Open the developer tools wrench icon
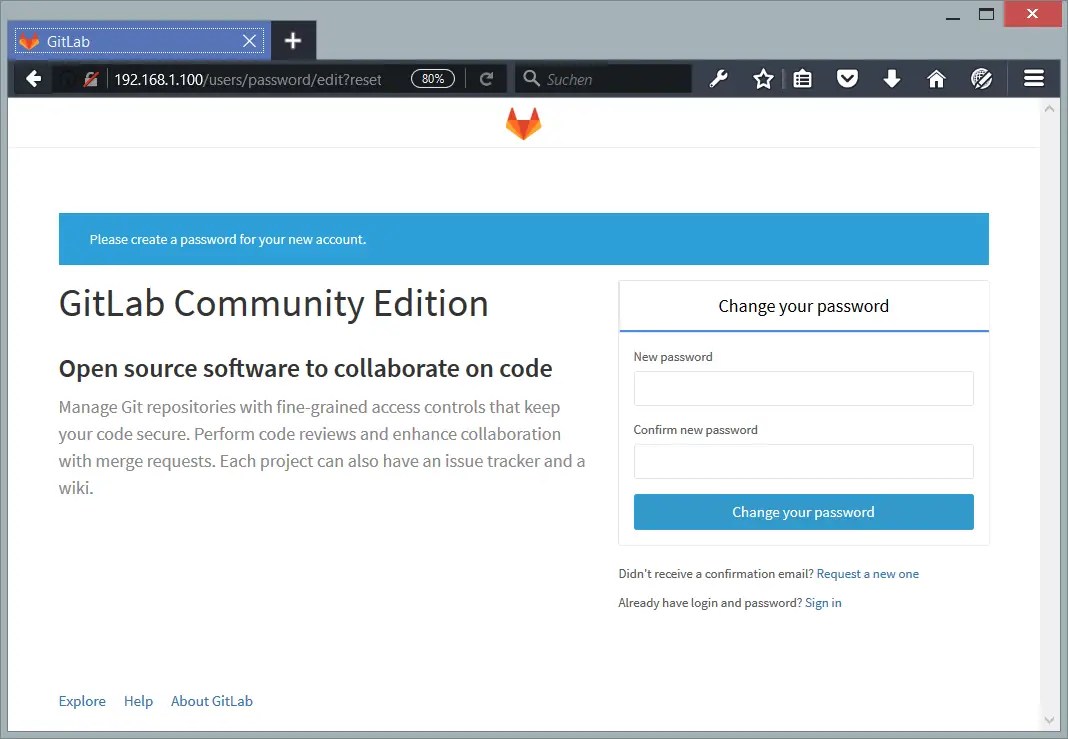 coord(719,78)
